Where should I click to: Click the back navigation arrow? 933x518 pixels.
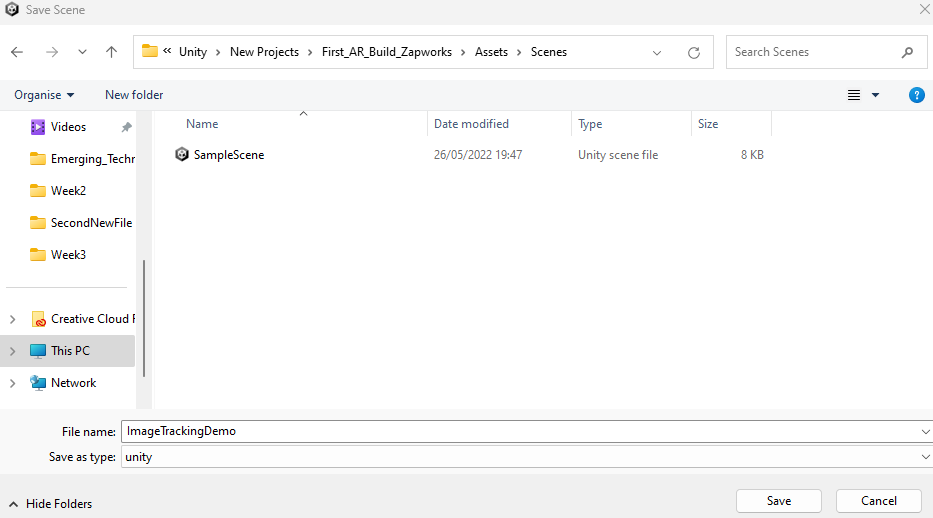pyautogui.click(x=17, y=52)
